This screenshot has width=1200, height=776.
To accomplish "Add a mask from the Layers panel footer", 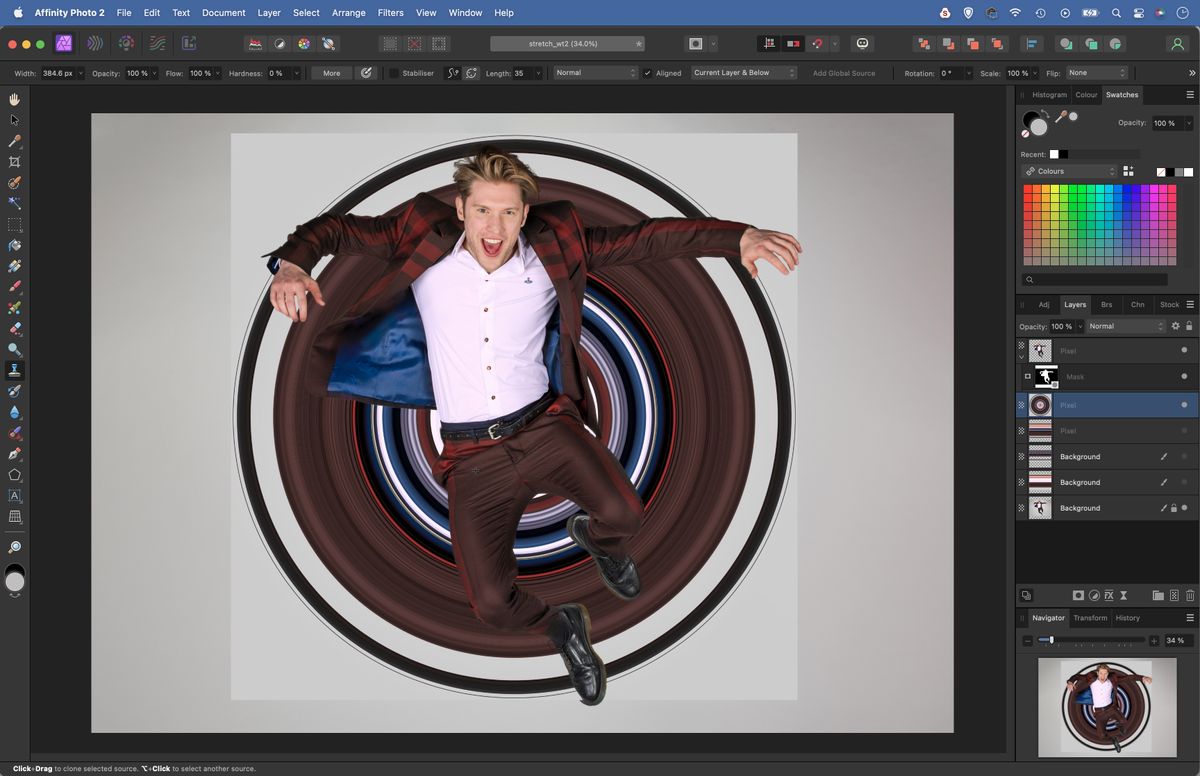I will coord(1080,595).
